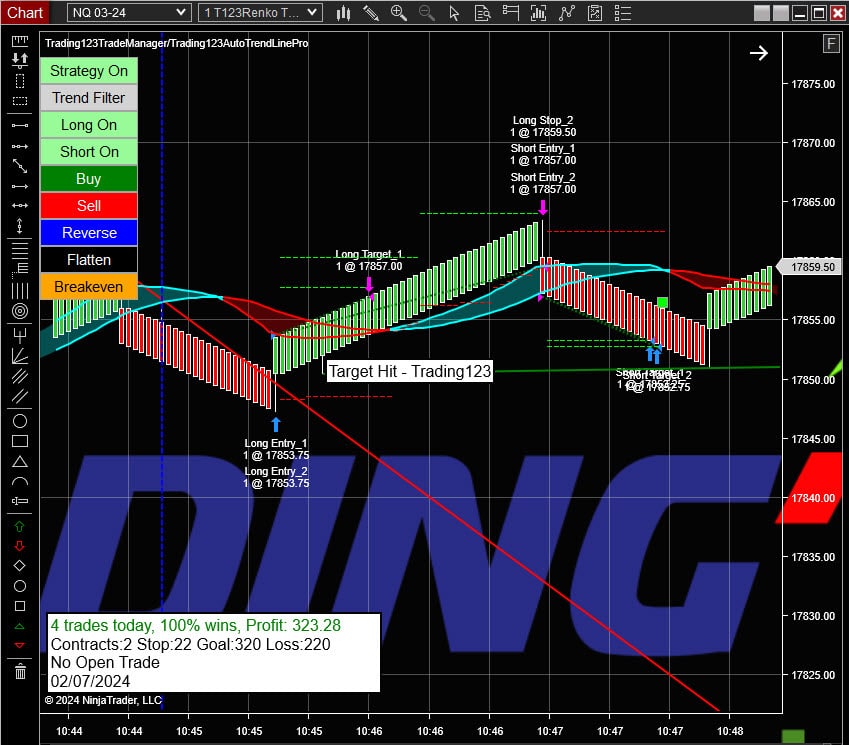Select the large Triangle shape tool
Image resolution: width=849 pixels, height=745 pixels.
point(20,461)
